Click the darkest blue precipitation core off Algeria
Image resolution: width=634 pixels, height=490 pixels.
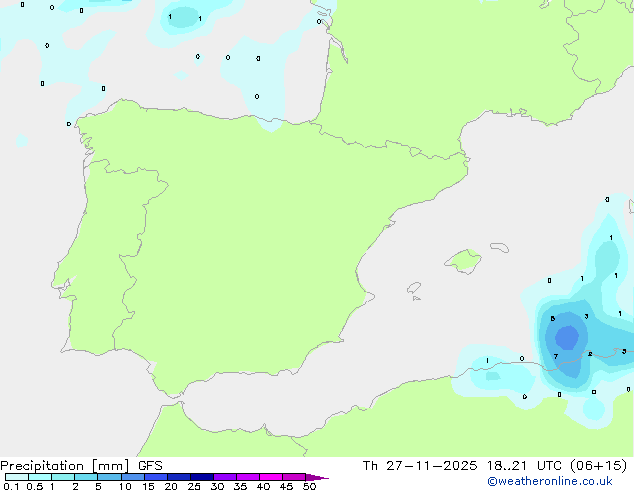tap(567, 337)
